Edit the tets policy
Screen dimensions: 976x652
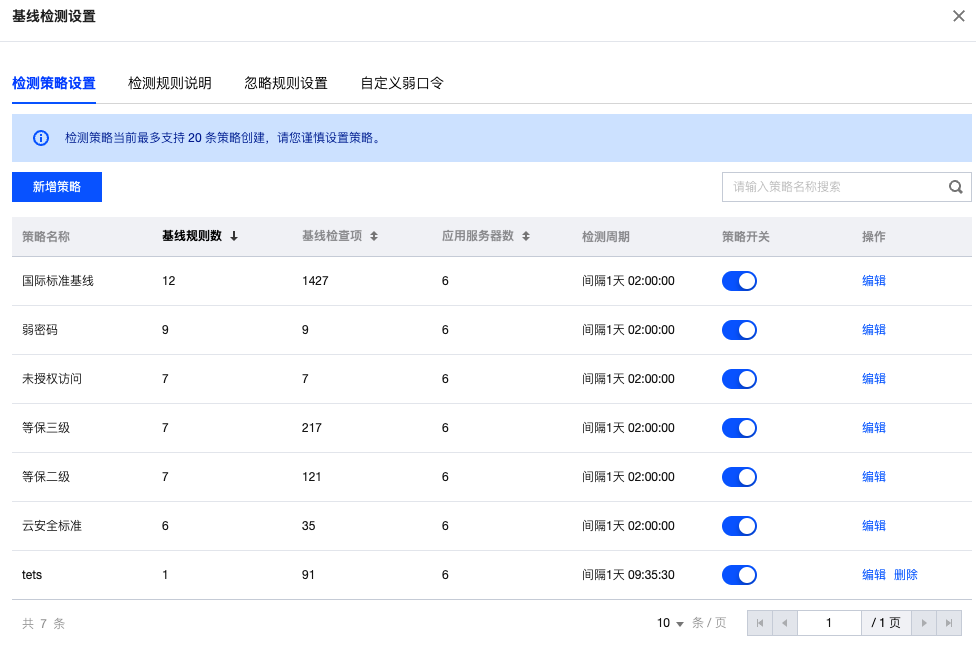click(873, 575)
